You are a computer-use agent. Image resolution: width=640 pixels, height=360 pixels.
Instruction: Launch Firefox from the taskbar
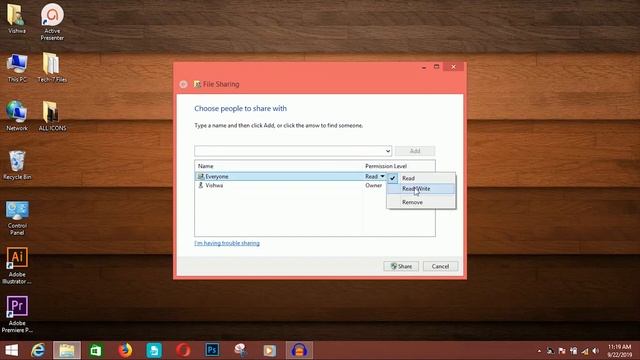(x=125, y=350)
